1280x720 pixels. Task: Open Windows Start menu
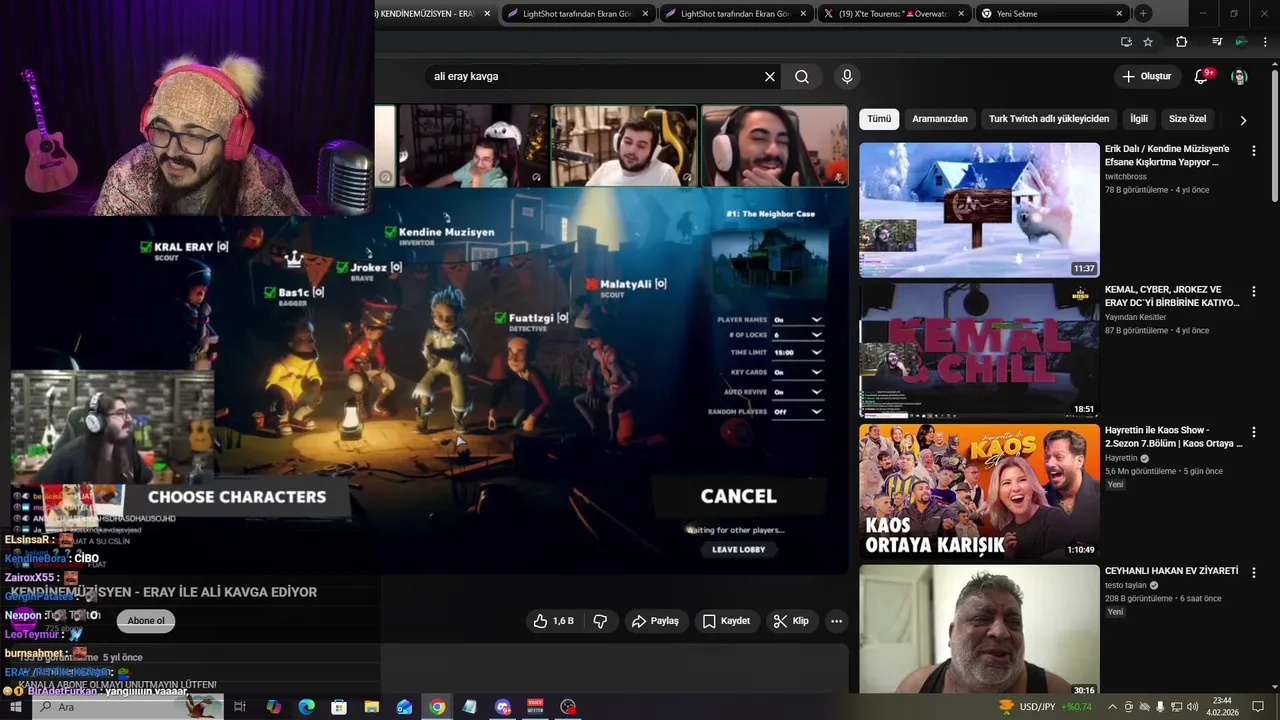click(x=16, y=707)
